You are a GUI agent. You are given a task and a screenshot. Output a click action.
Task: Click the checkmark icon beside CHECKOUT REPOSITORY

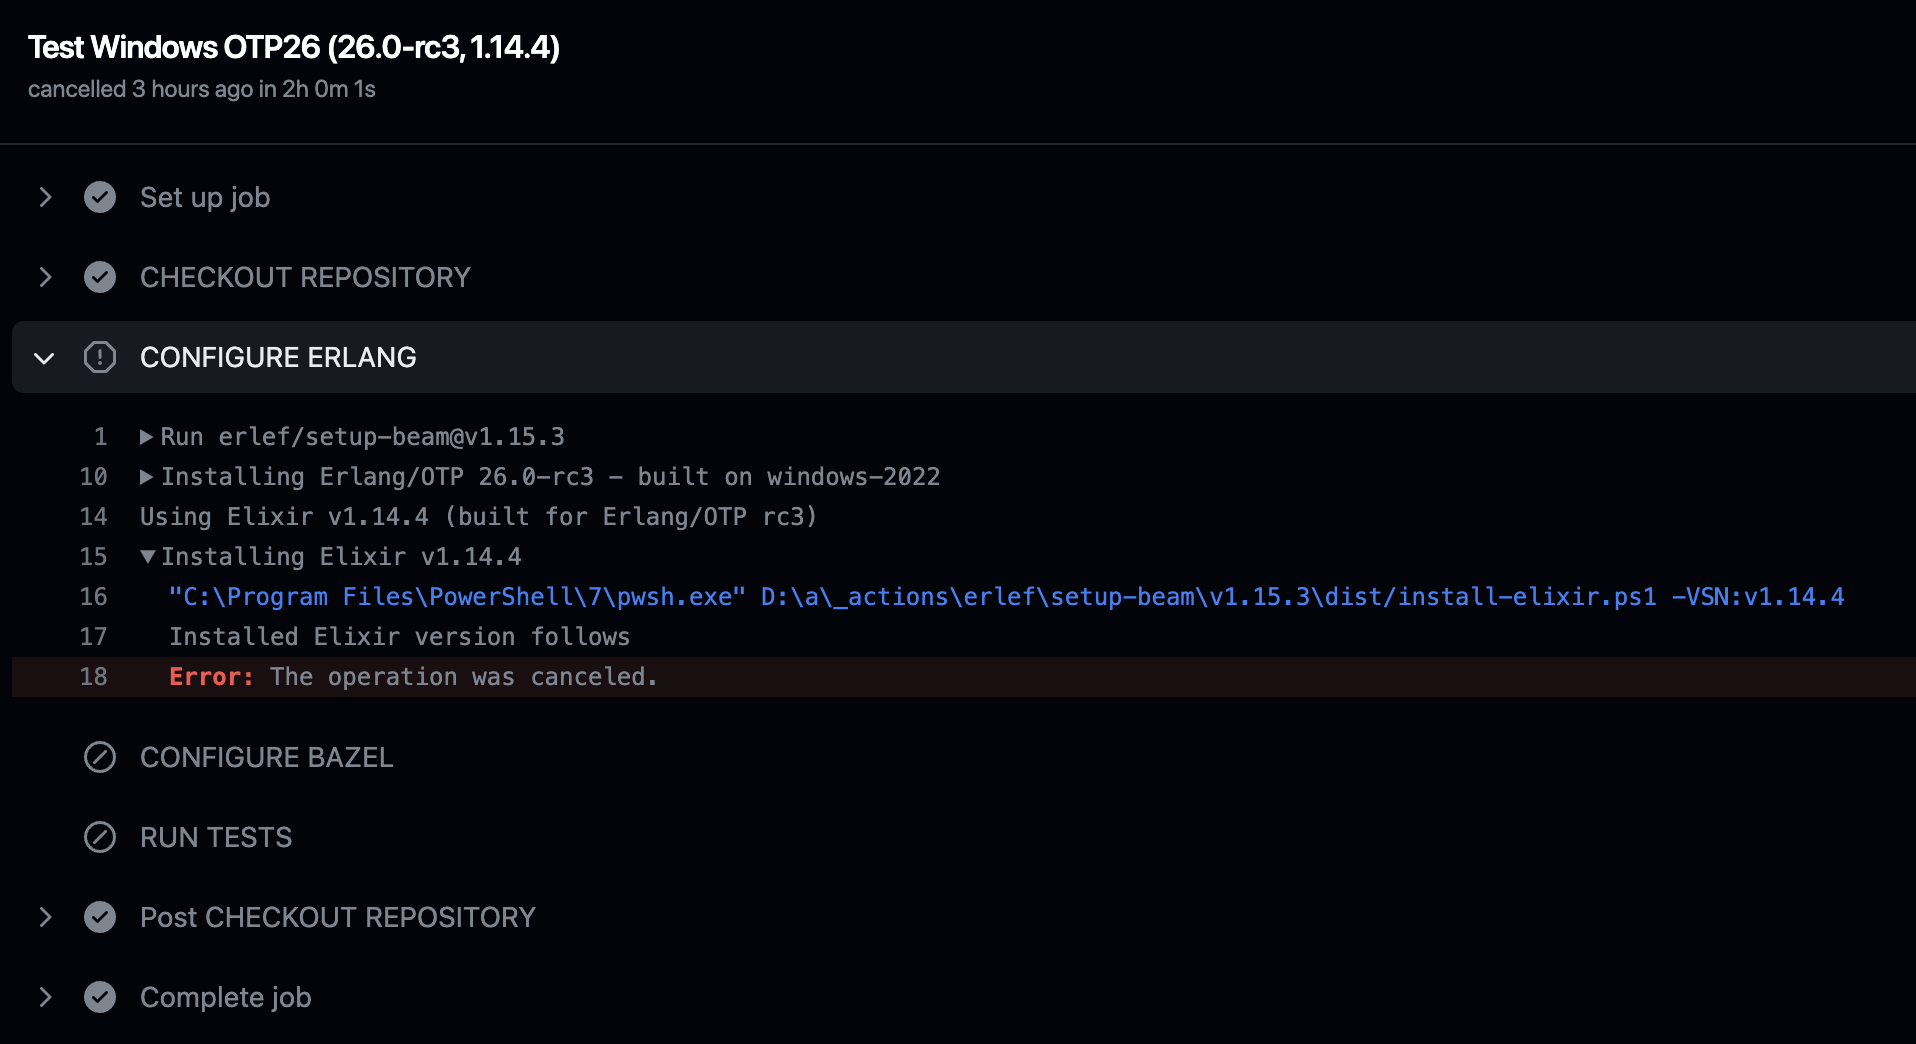click(x=100, y=277)
